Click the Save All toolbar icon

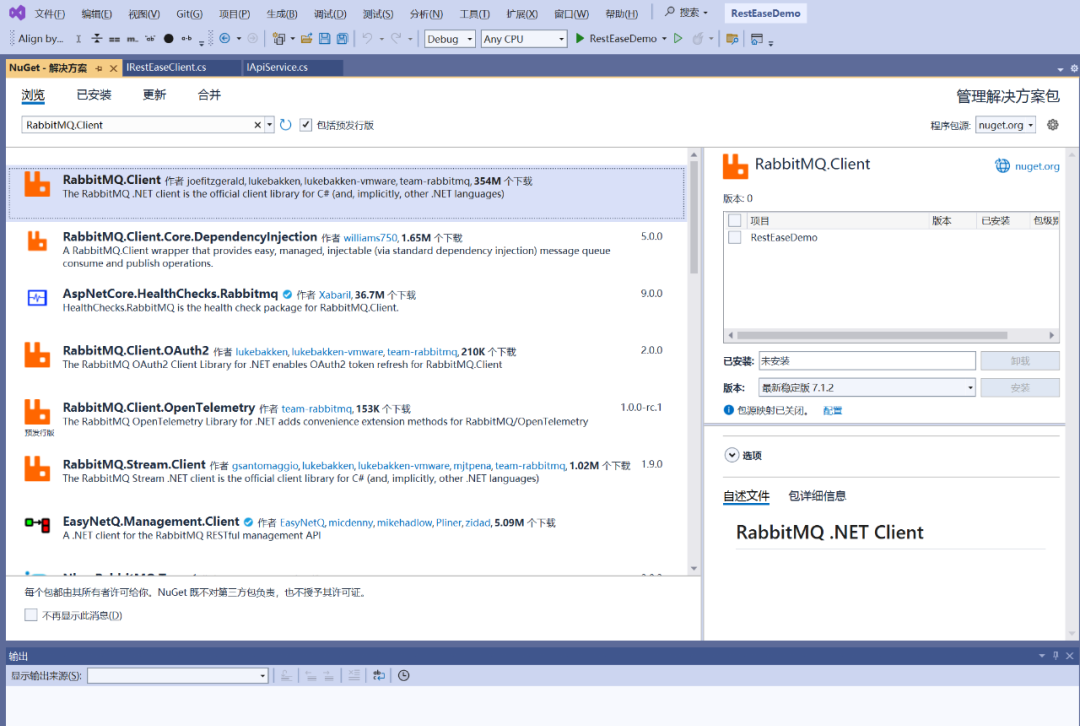342,39
